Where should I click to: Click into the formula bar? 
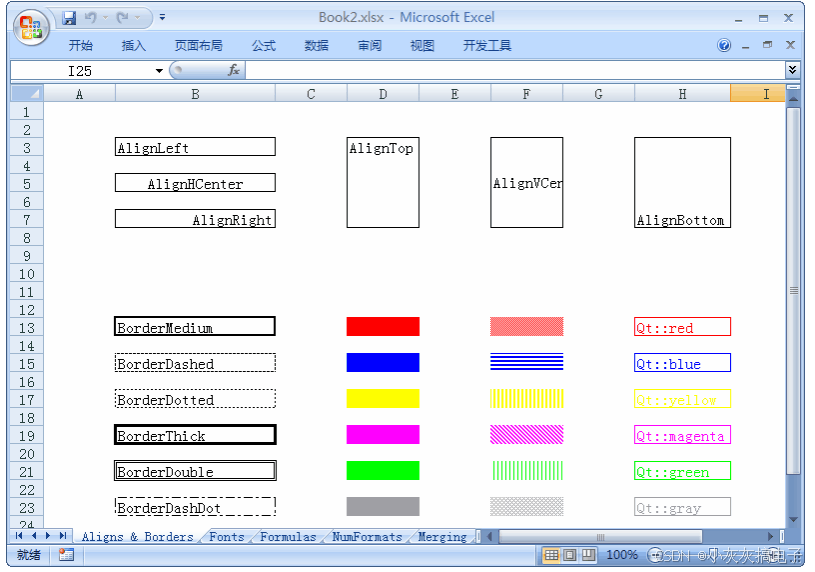tap(515, 71)
